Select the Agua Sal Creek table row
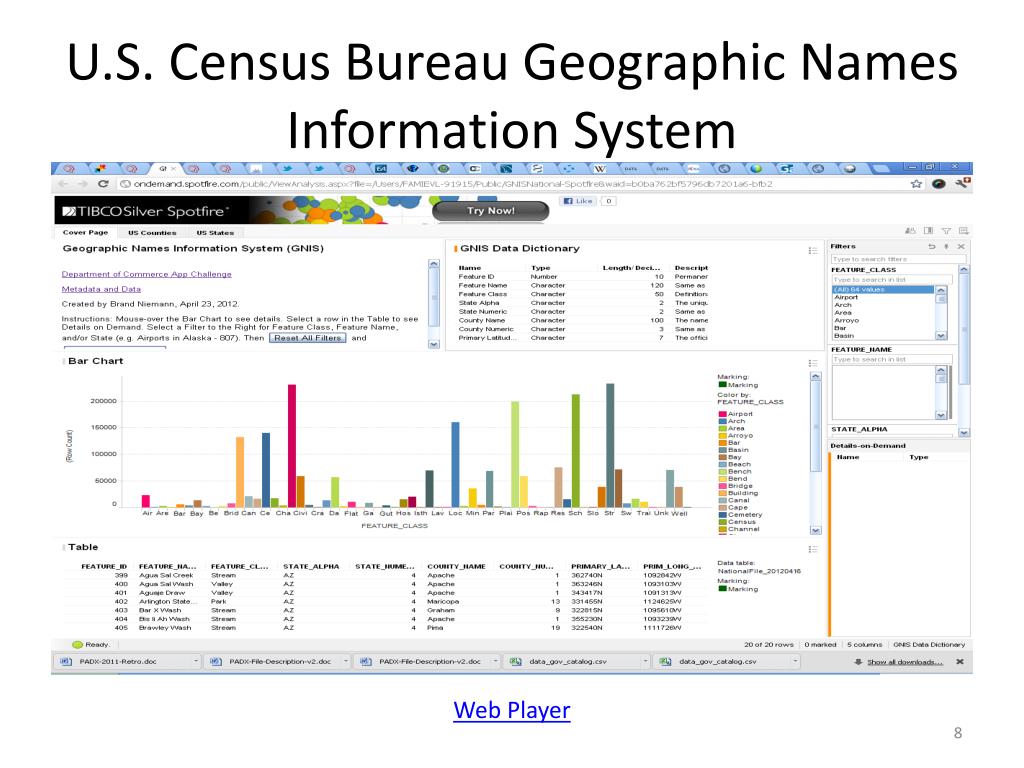This screenshot has height=768, width=1024. point(385,575)
